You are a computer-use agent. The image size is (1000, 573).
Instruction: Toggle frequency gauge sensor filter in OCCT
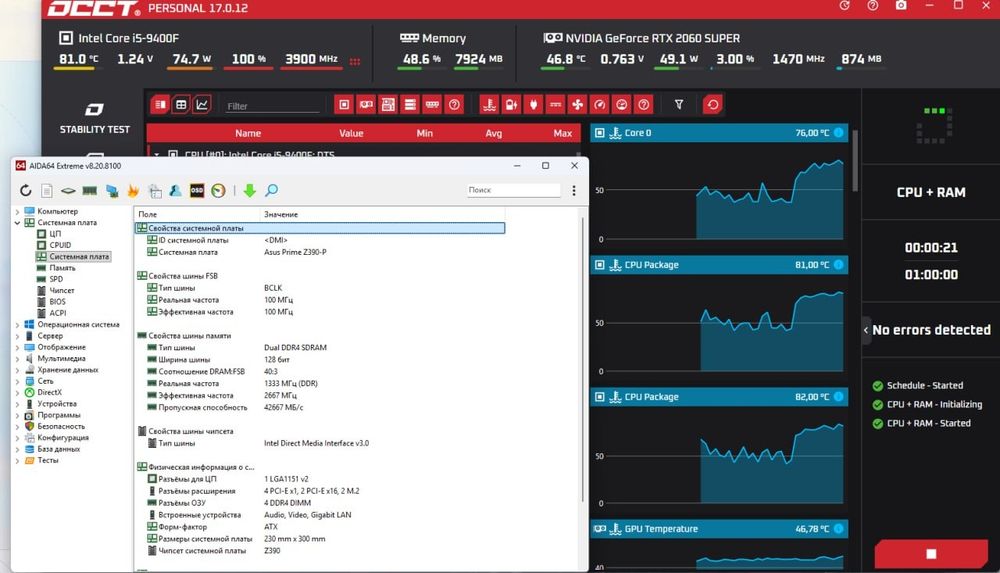pyautogui.click(x=599, y=105)
